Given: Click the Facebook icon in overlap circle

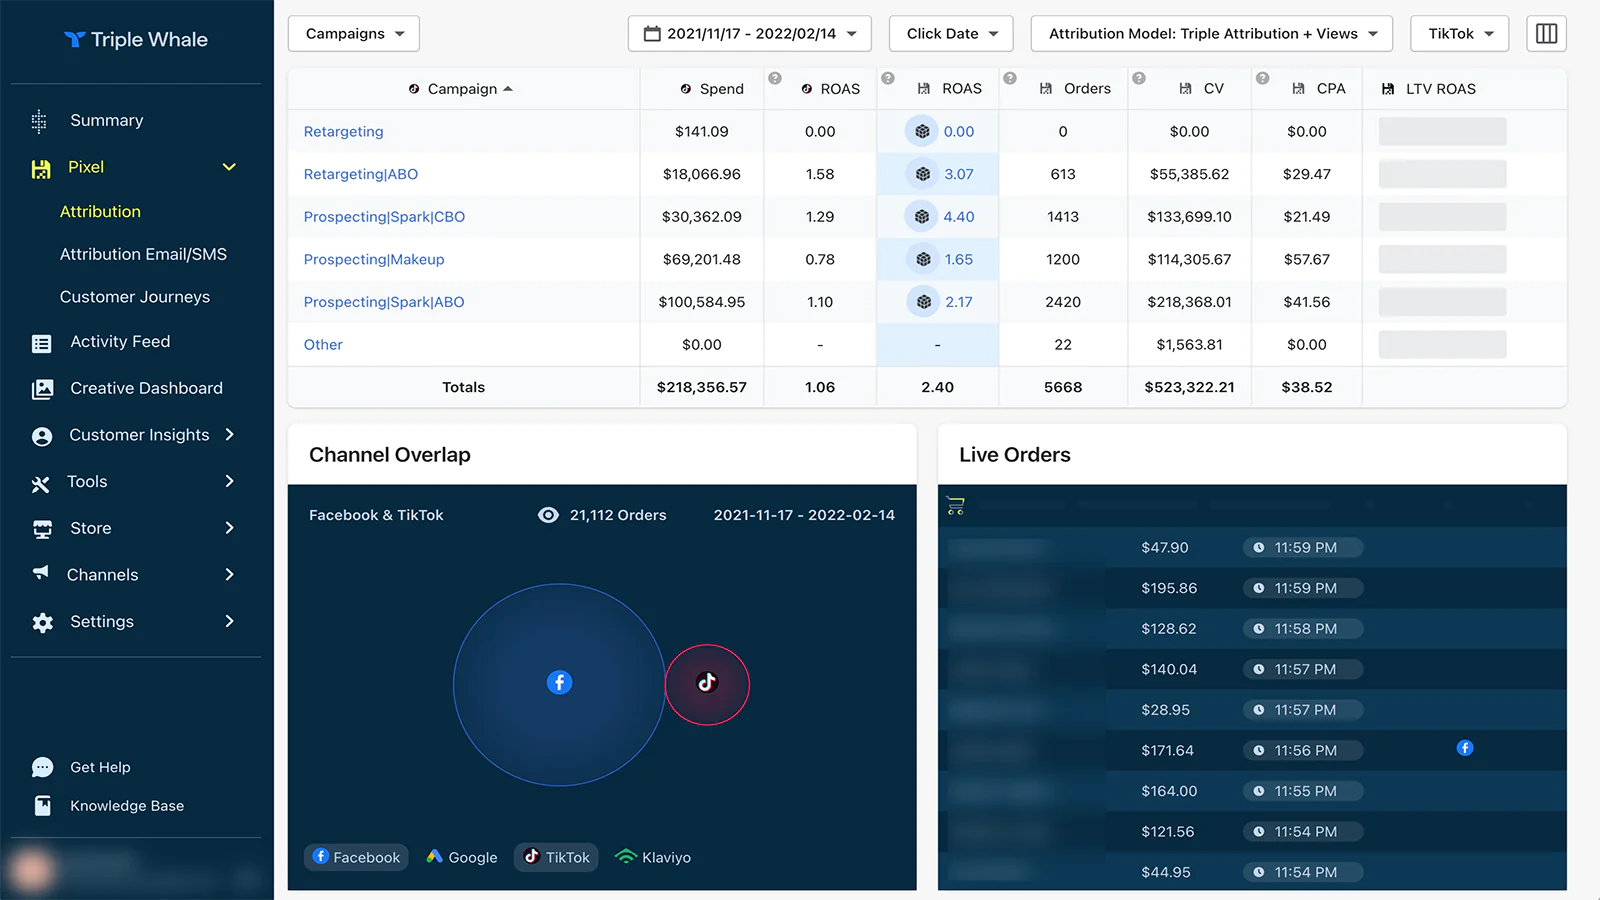Looking at the screenshot, I should tap(559, 682).
